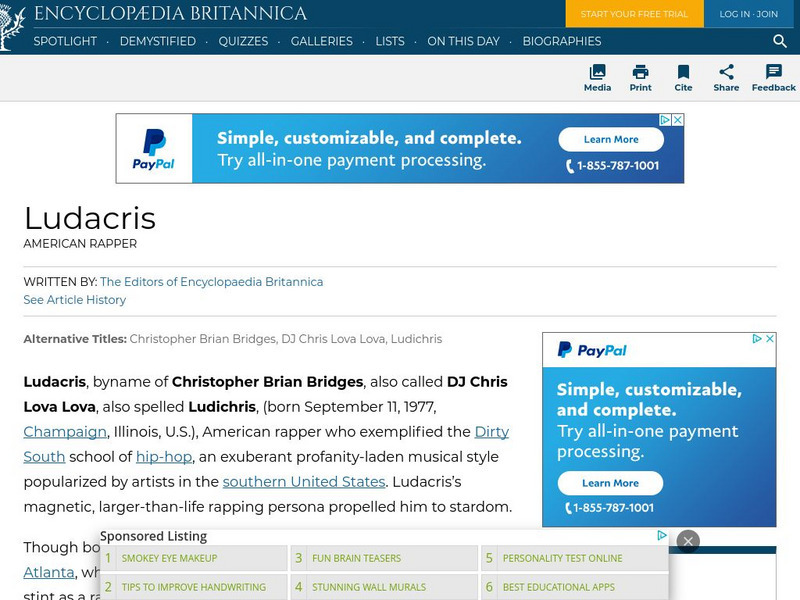Screen dimensions: 800x600
Task: Click the Sponsored Listing label
Action: (x=154, y=536)
